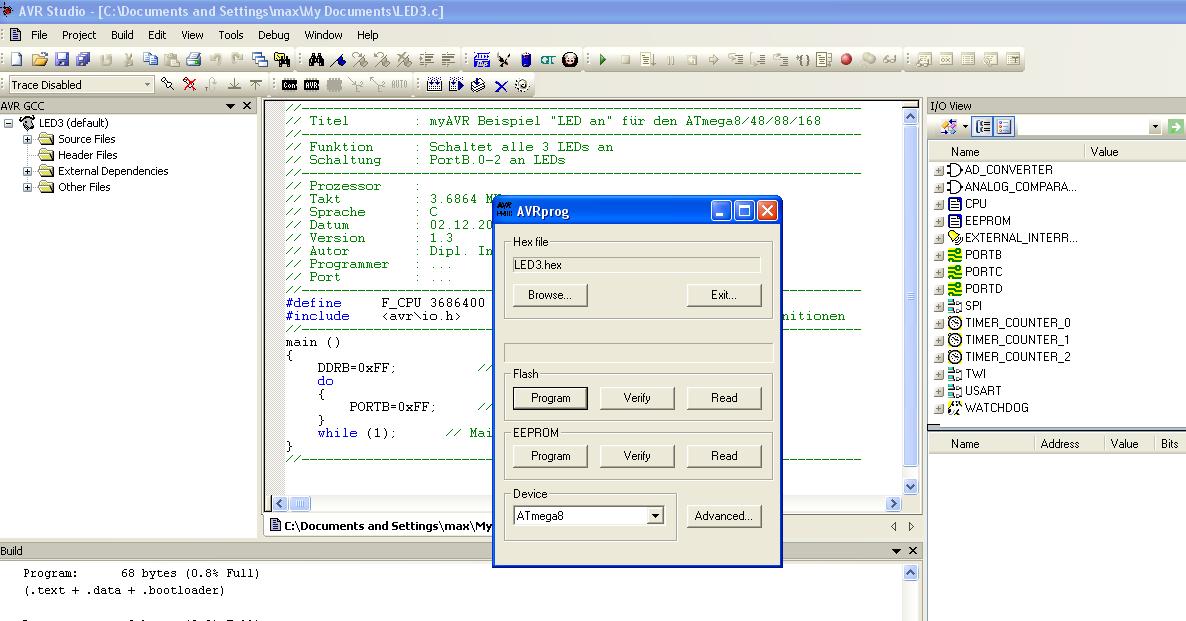Click the EEPROM Program button
Image resolution: width=1186 pixels, height=621 pixels.
pyautogui.click(x=550, y=456)
